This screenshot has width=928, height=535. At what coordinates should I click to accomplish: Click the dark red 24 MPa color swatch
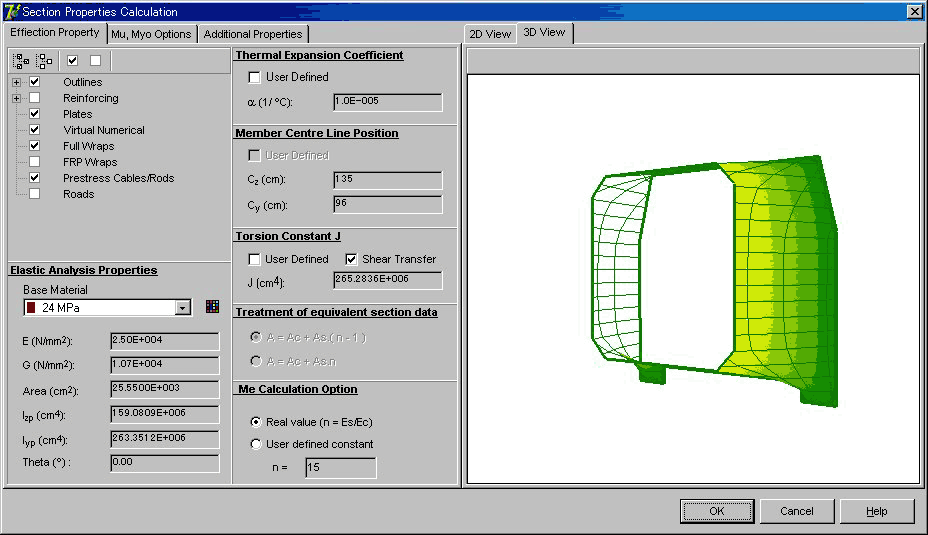click(31, 308)
